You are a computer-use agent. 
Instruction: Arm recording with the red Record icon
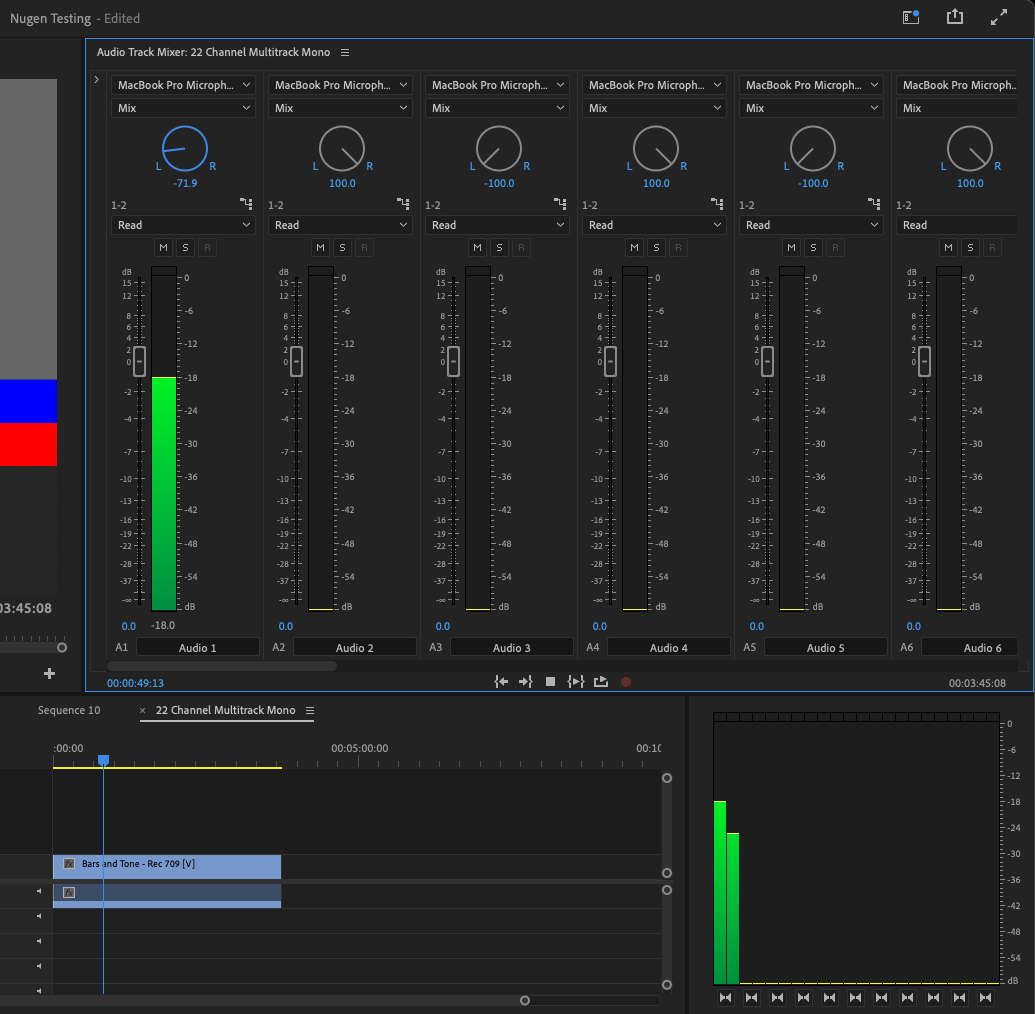point(626,680)
